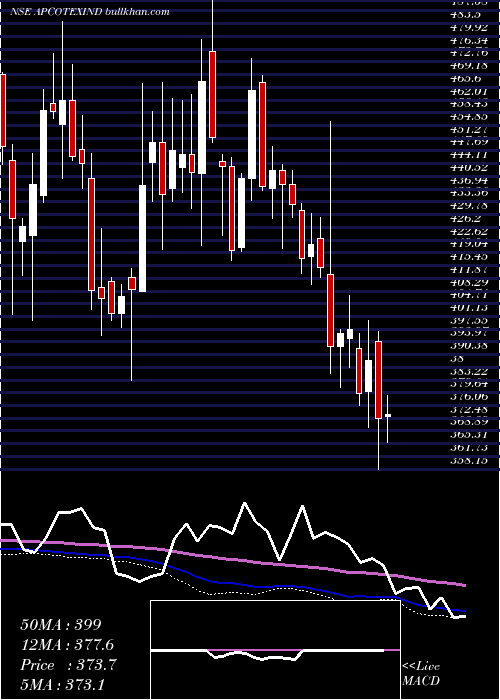This screenshot has width=500, height=700.
Task: Click the 372.48 price axis label
Action: click(x=468, y=409)
